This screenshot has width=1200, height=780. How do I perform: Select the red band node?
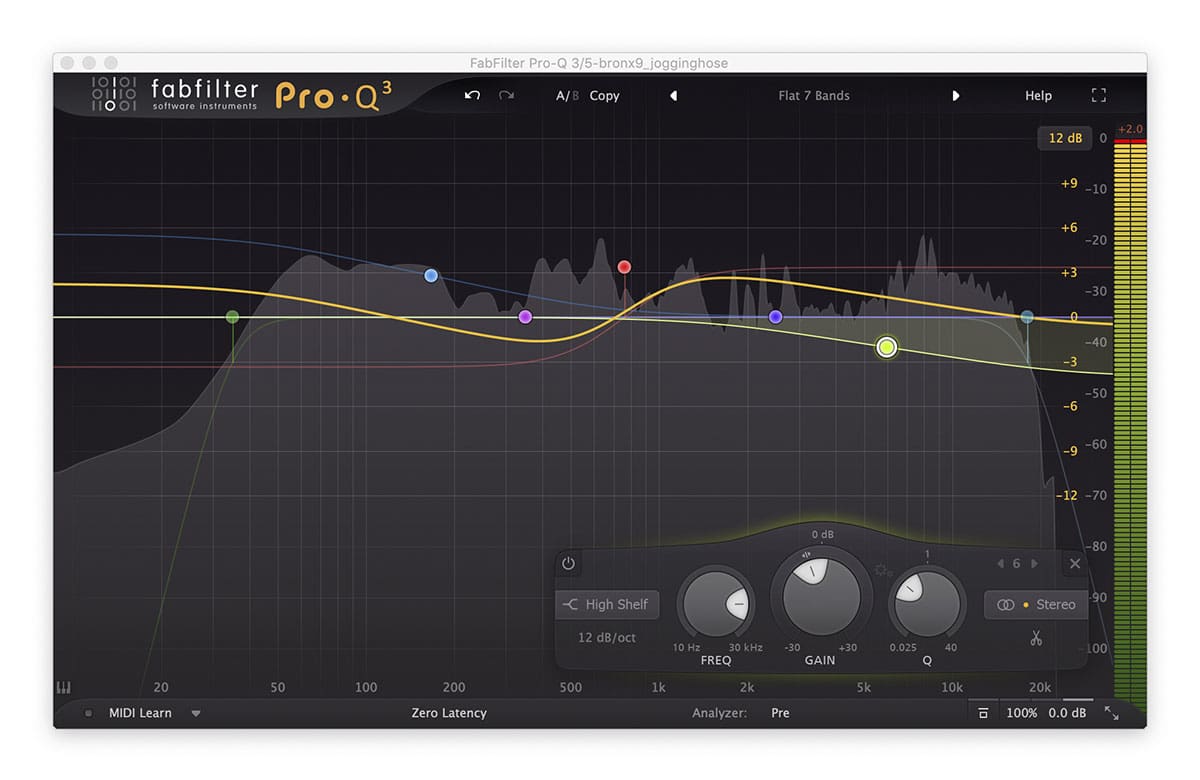[x=624, y=267]
